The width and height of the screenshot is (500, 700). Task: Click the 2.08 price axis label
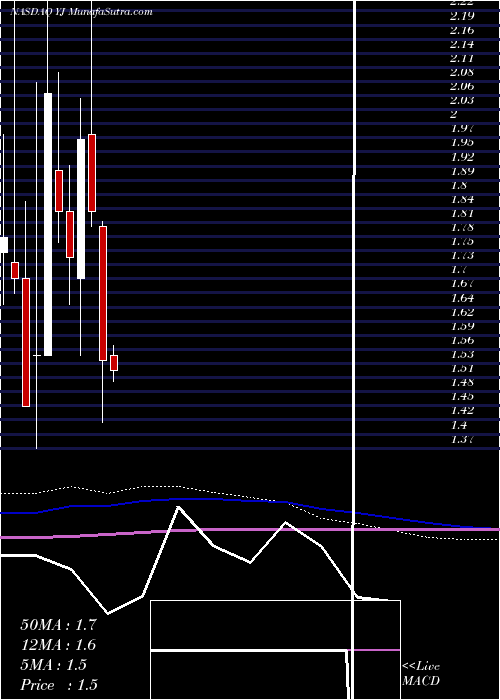coord(462,72)
